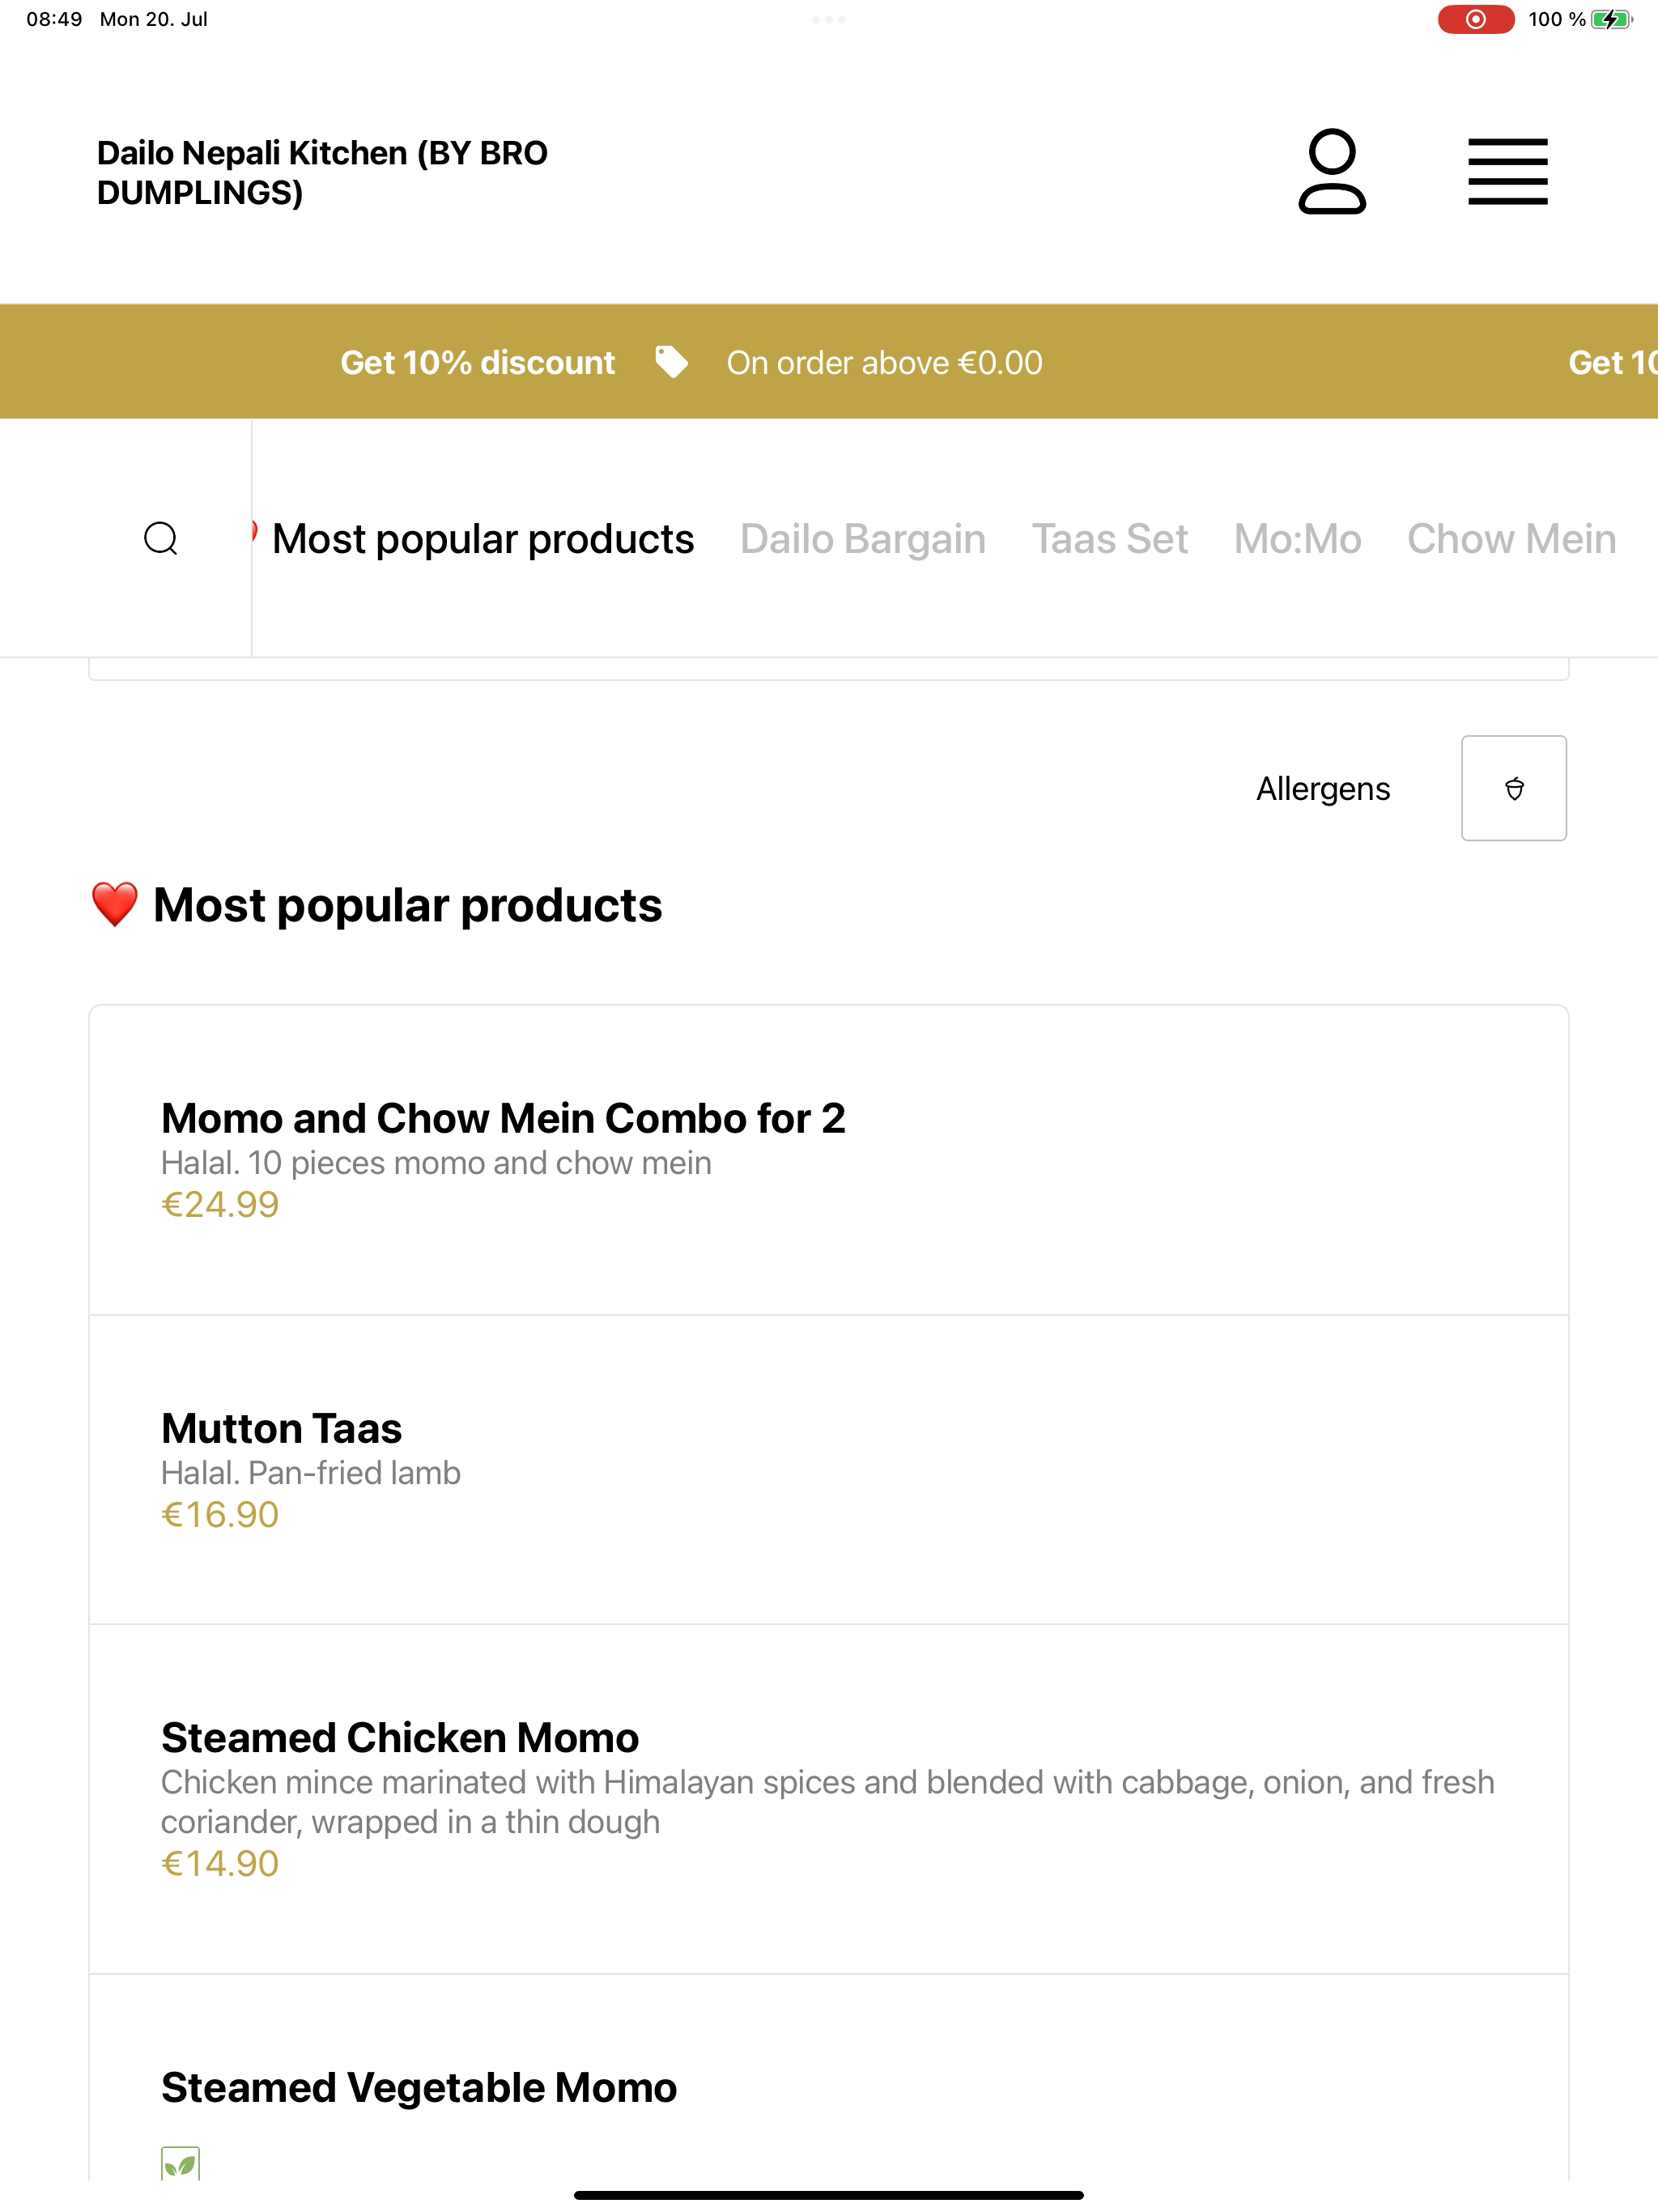The width and height of the screenshot is (1658, 2212).
Task: Tap the red heart emoji beside heading
Action: pos(114,905)
